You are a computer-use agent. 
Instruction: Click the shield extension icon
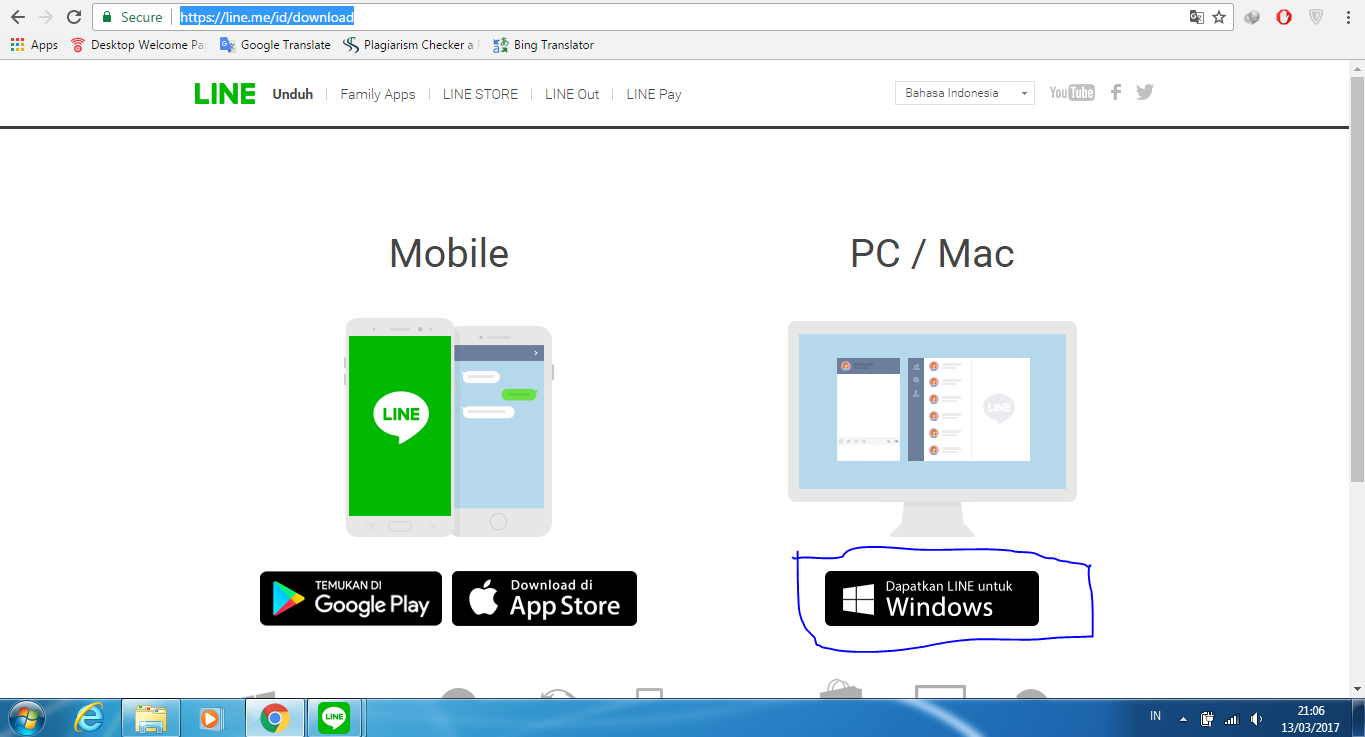[x=1316, y=17]
